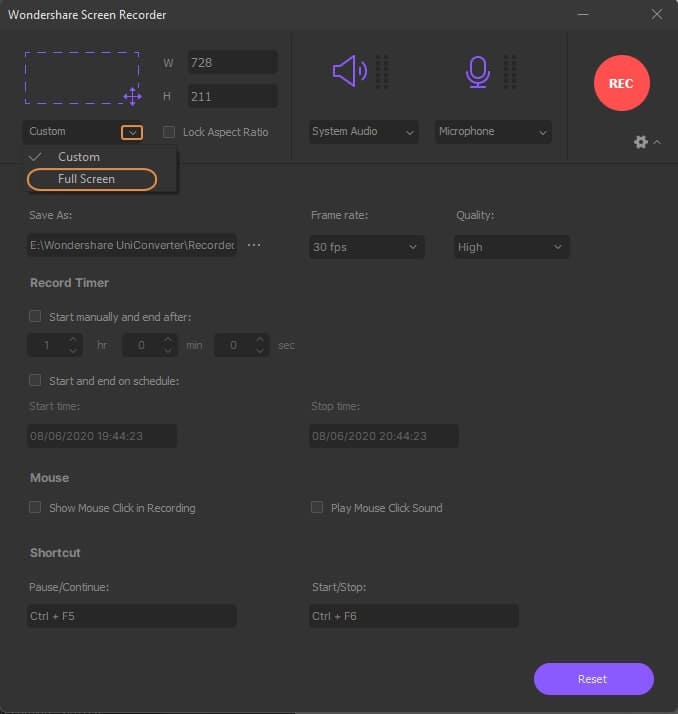678x714 pixels.
Task: Click the red REC record button
Action: click(621, 83)
